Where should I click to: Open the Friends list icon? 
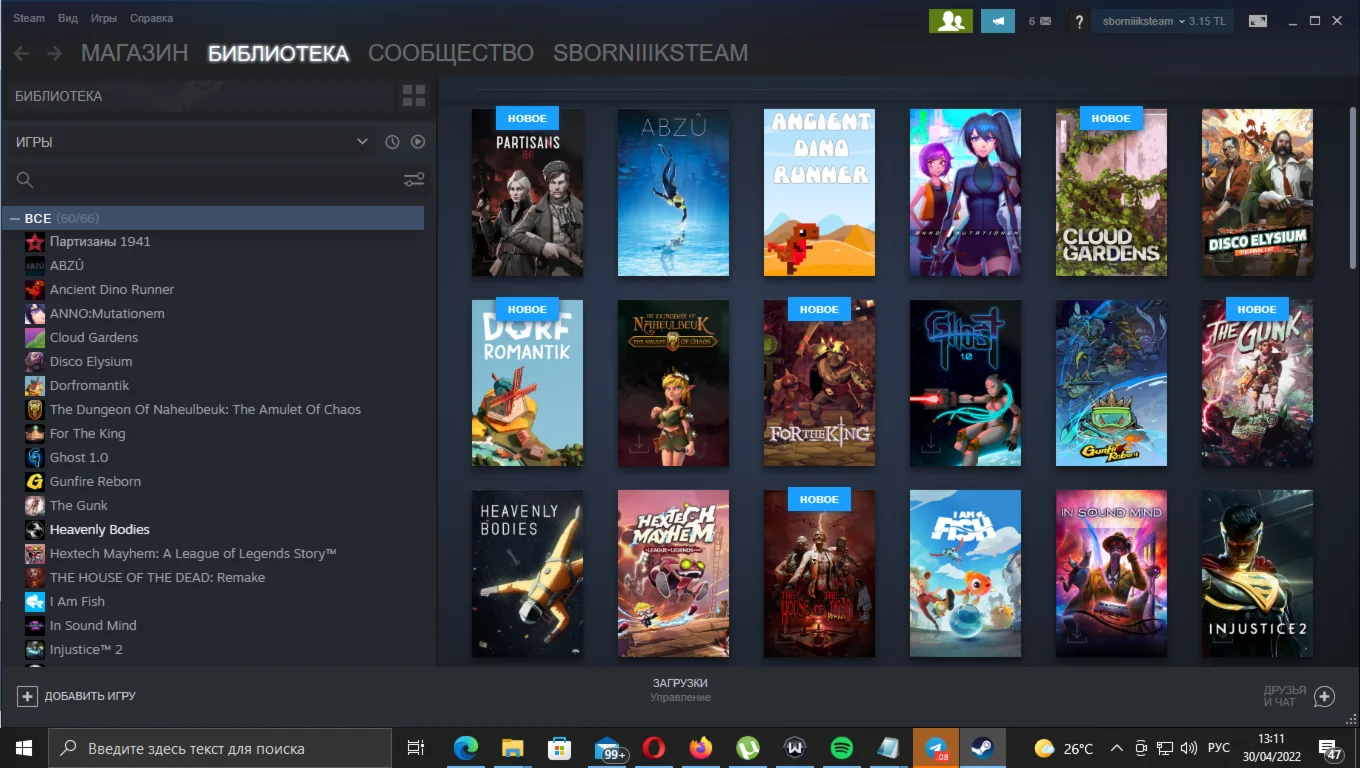950,21
